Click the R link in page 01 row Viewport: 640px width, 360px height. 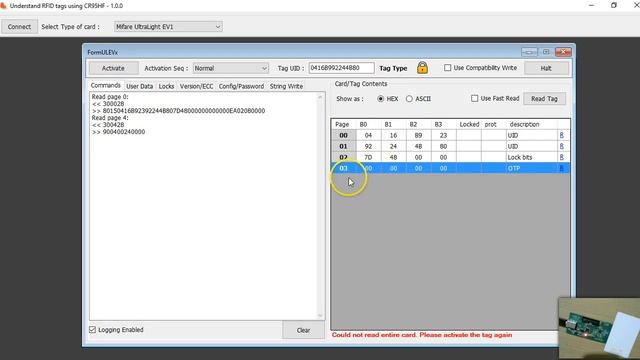point(562,146)
